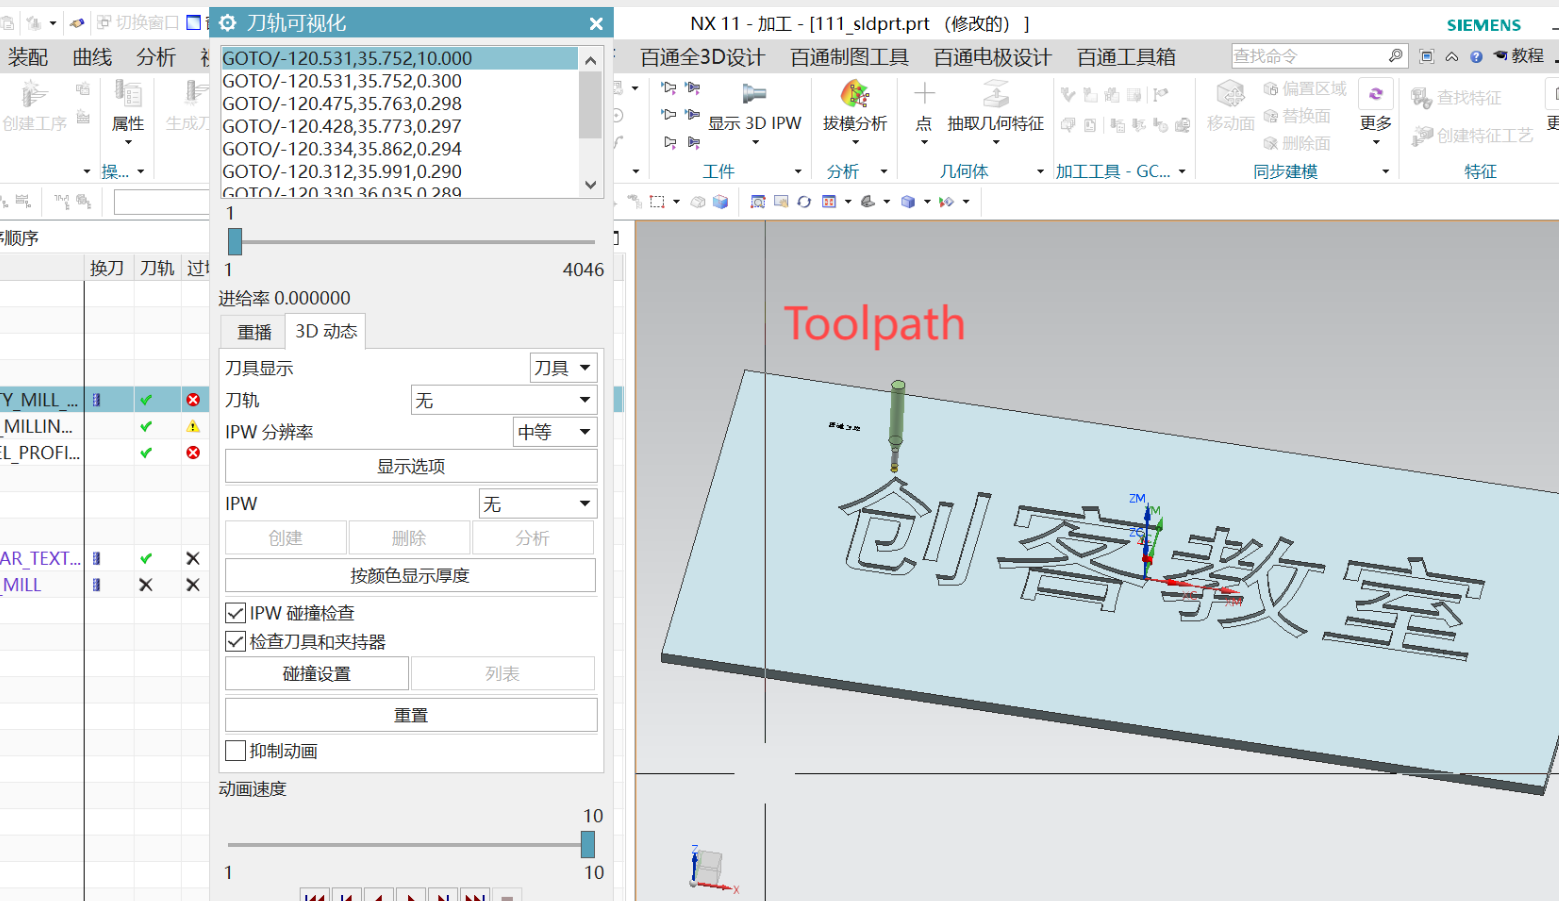Expand the 工件 group arrow

tap(798, 172)
